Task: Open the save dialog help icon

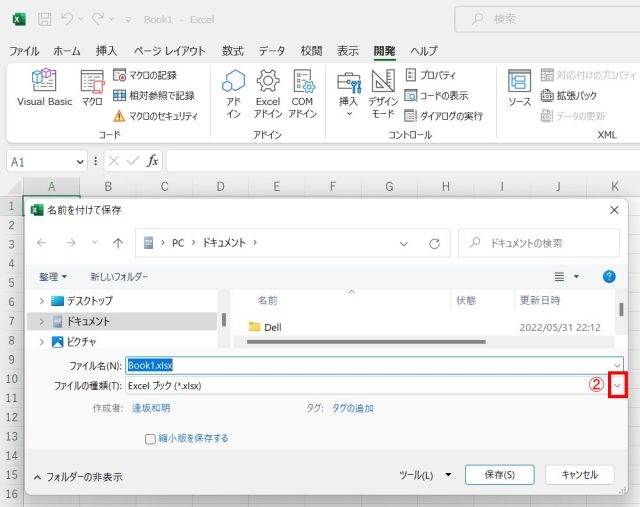Action: (609, 276)
